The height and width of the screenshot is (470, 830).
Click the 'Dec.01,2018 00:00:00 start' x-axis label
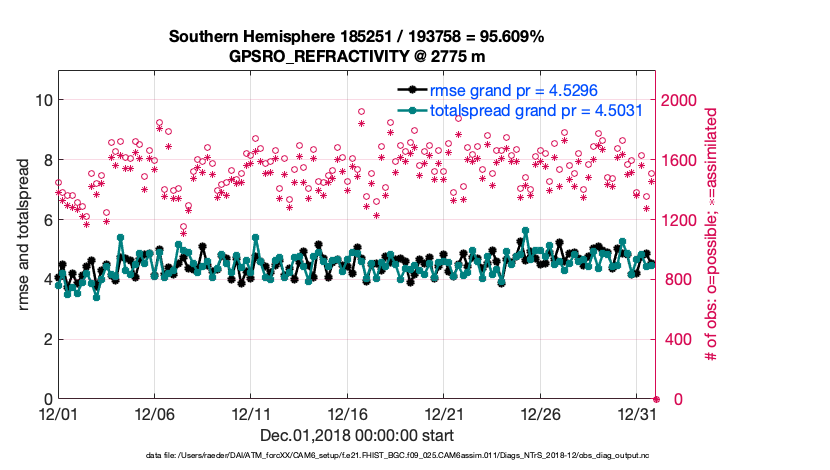click(356, 436)
